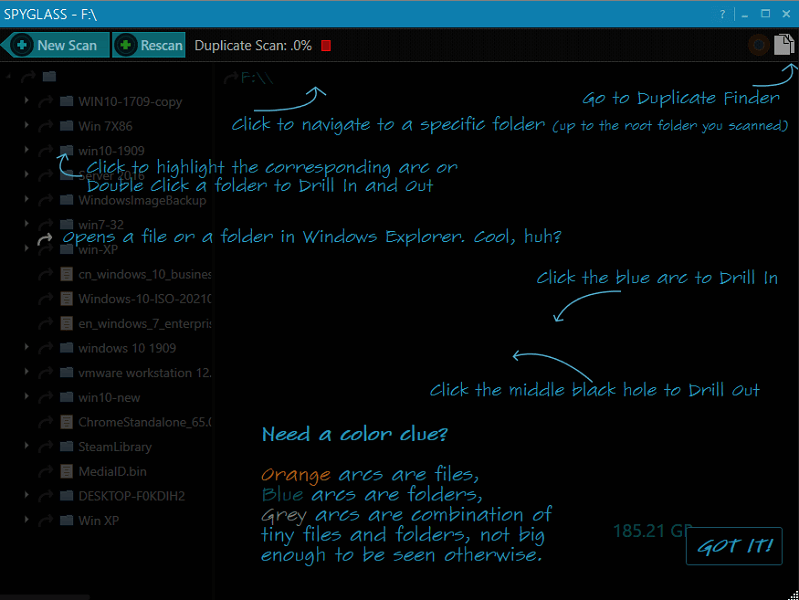Screen dimensions: 799x600
Task: Dismiss the tutorial with GOT IT!
Action: point(734,546)
